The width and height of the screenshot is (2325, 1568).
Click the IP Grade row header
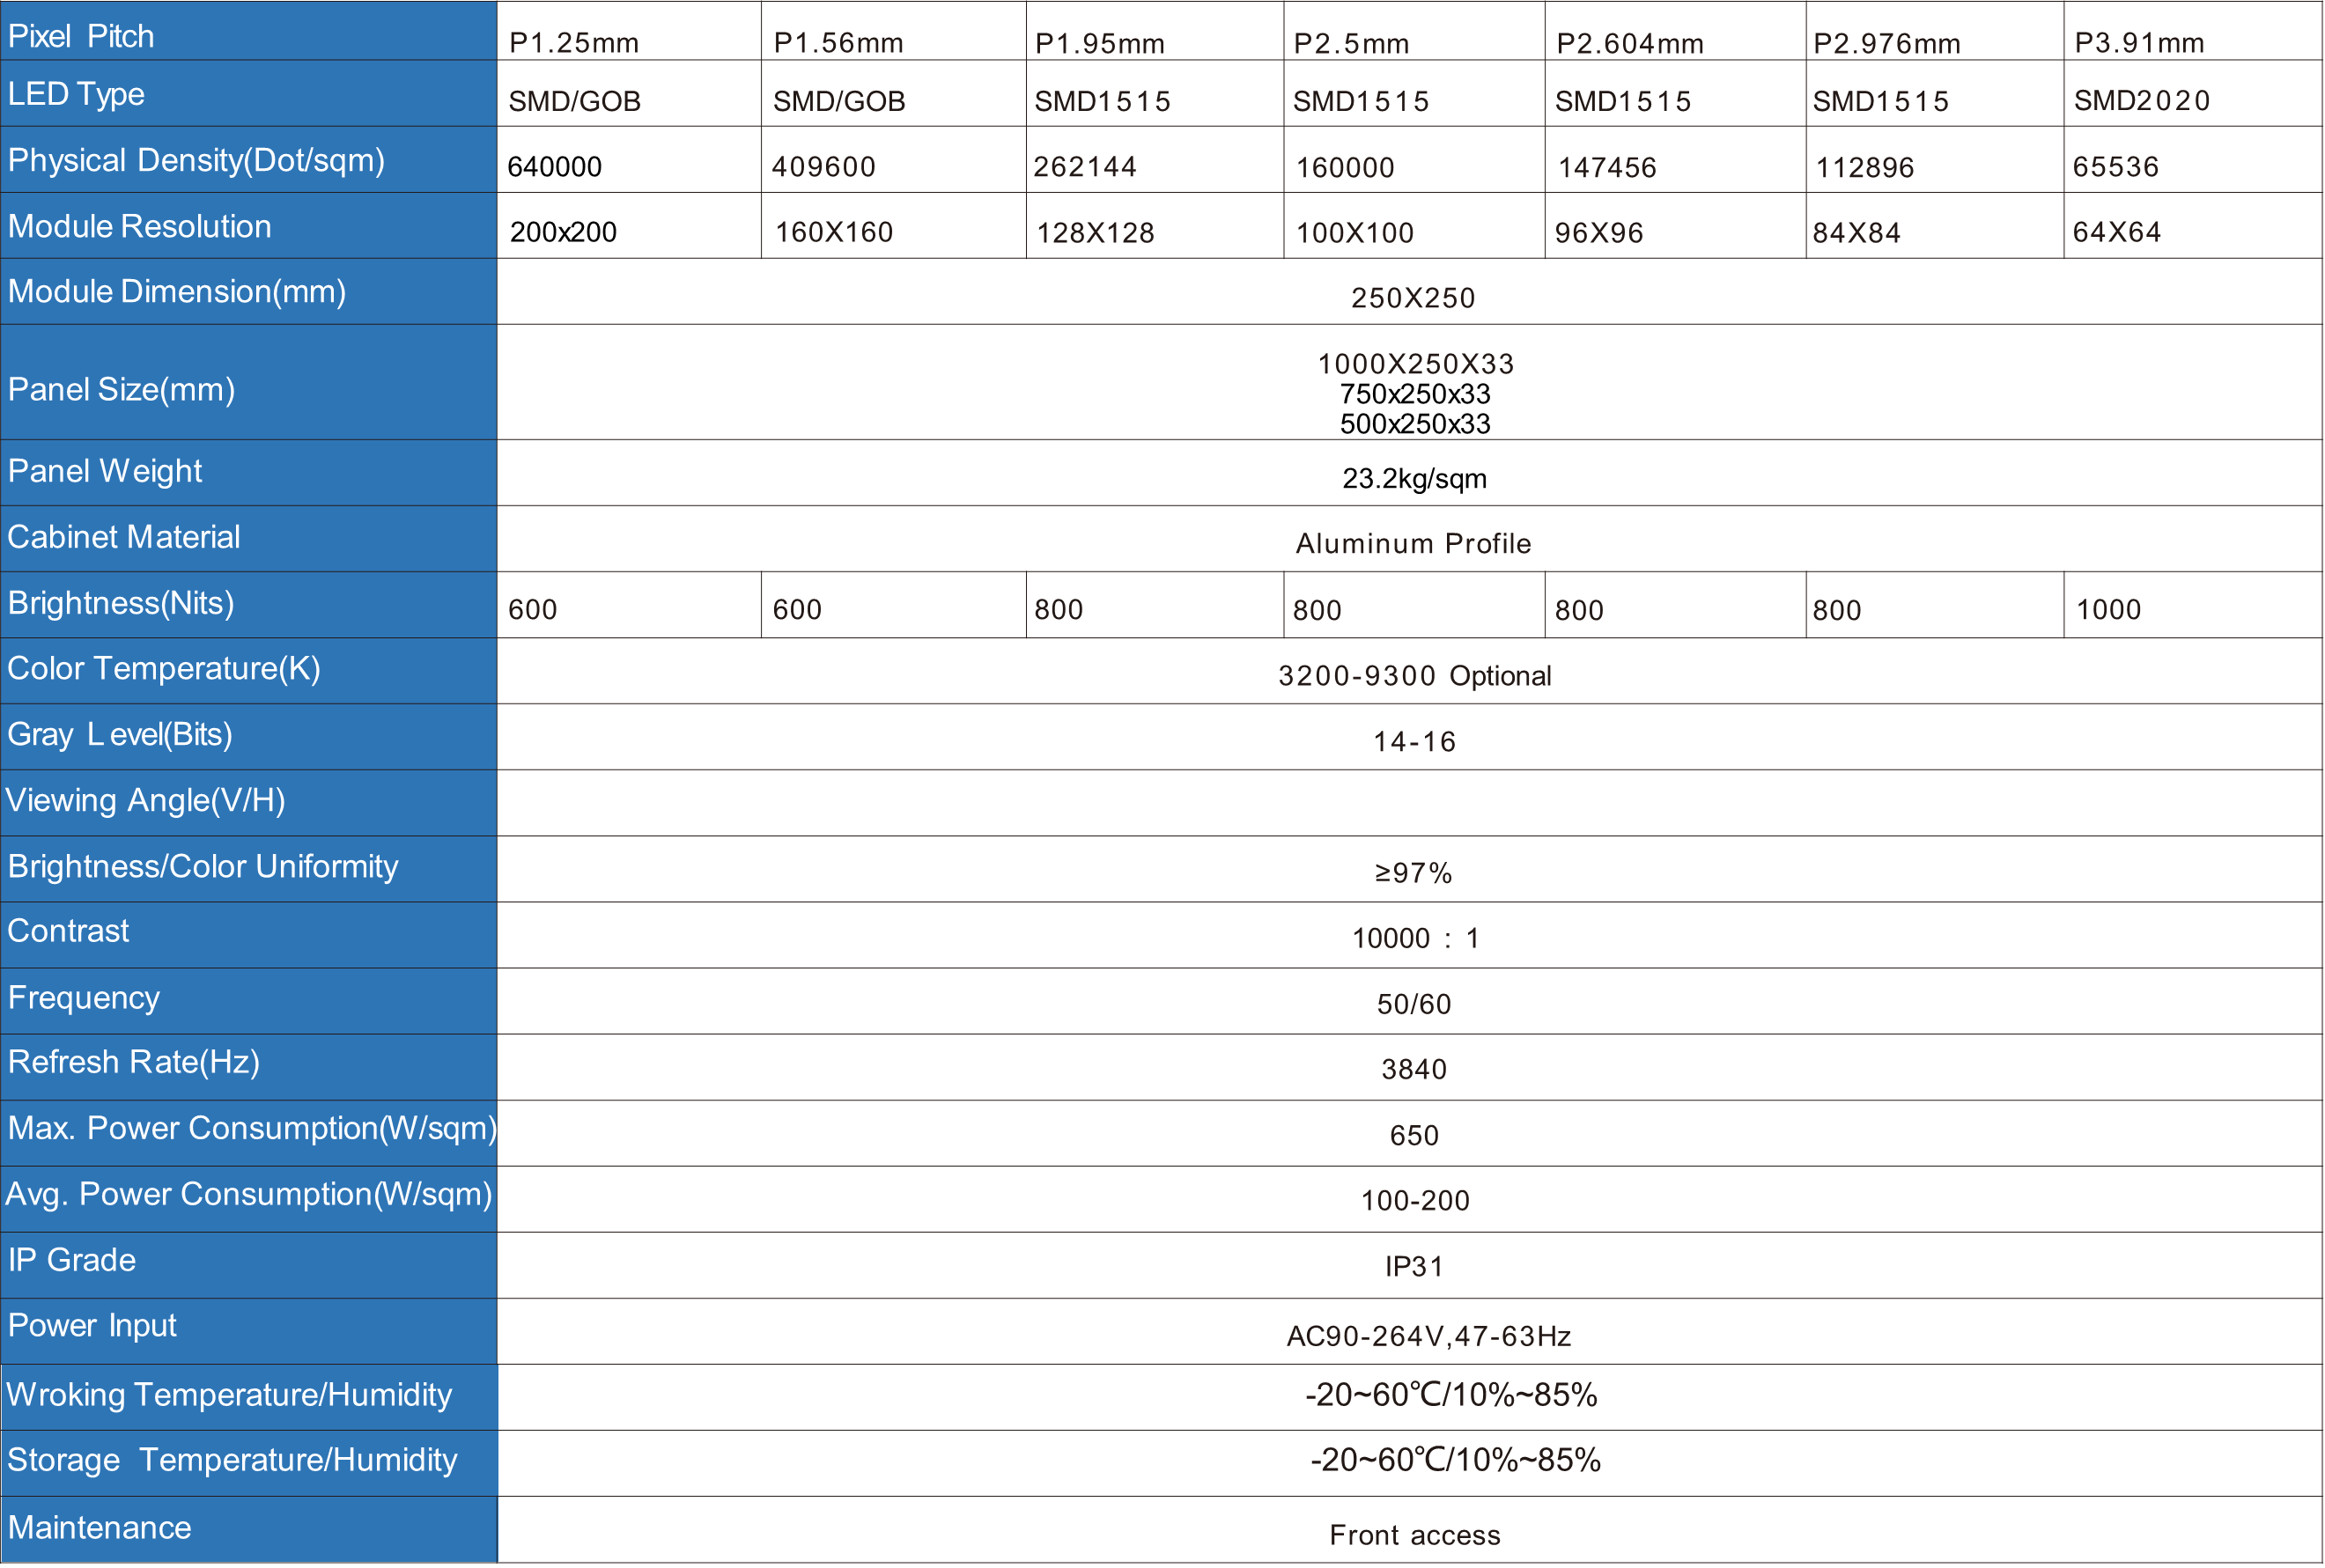pos(72,1260)
